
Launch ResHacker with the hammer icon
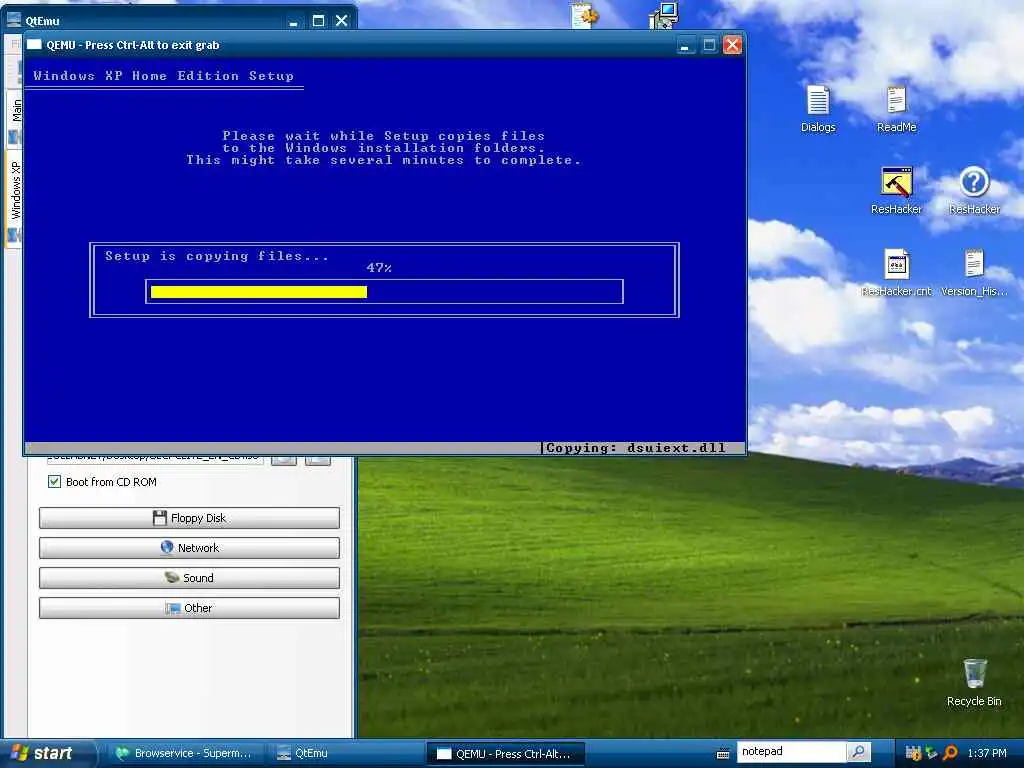pos(896,191)
